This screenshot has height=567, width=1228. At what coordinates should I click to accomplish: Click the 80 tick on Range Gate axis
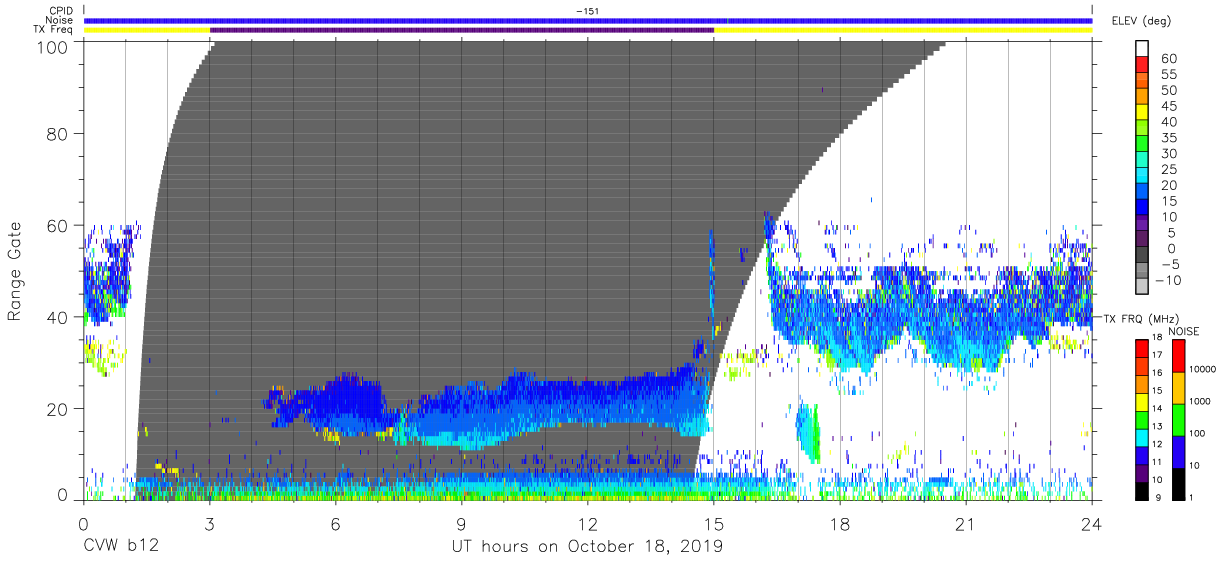click(x=60, y=133)
